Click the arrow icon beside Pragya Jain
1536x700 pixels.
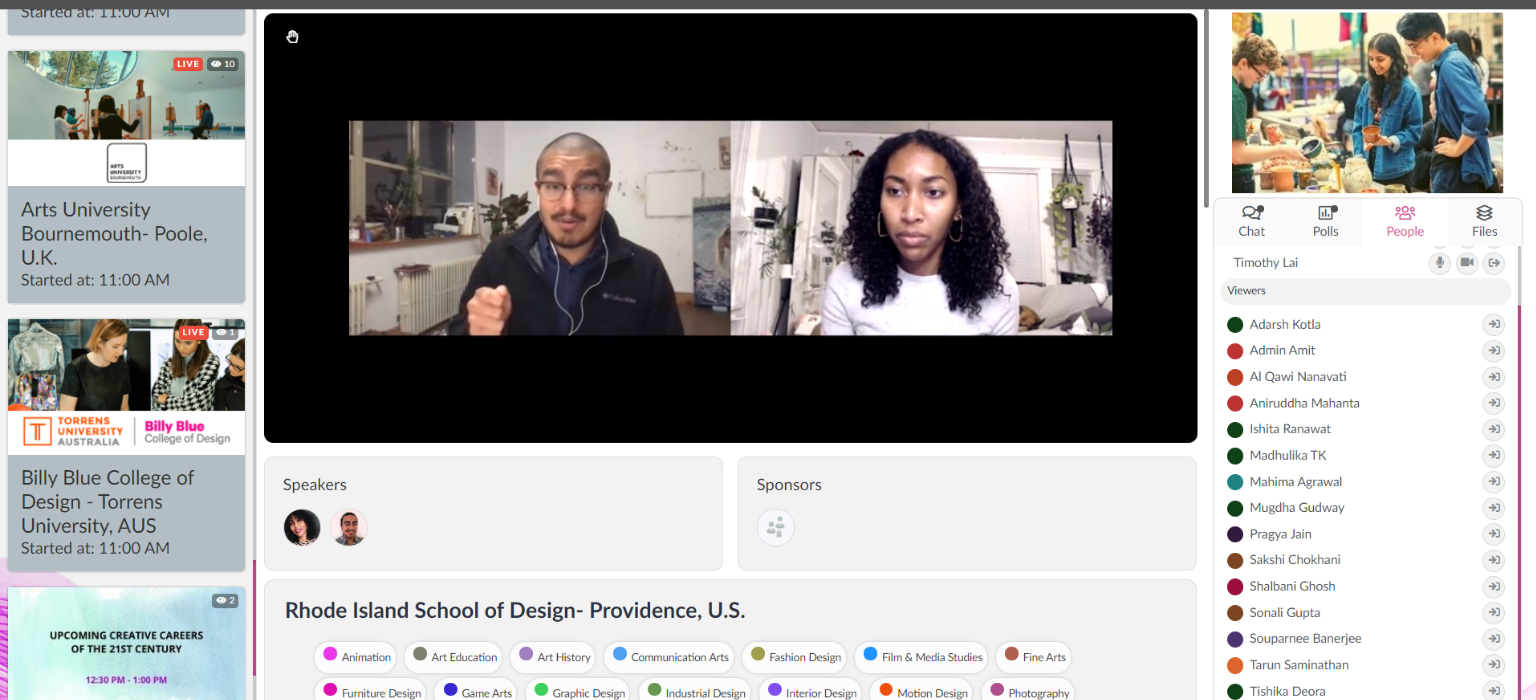point(1493,534)
